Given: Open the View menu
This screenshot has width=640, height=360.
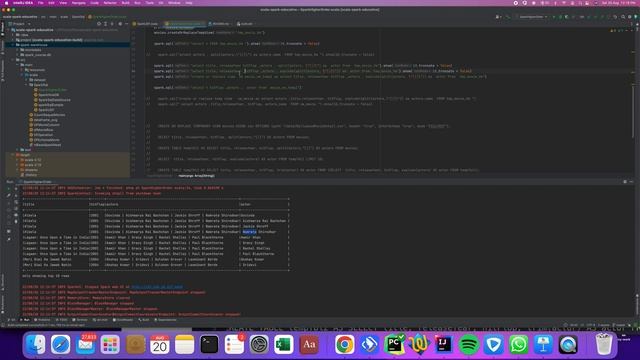Looking at the screenshot, I should point(63,3).
